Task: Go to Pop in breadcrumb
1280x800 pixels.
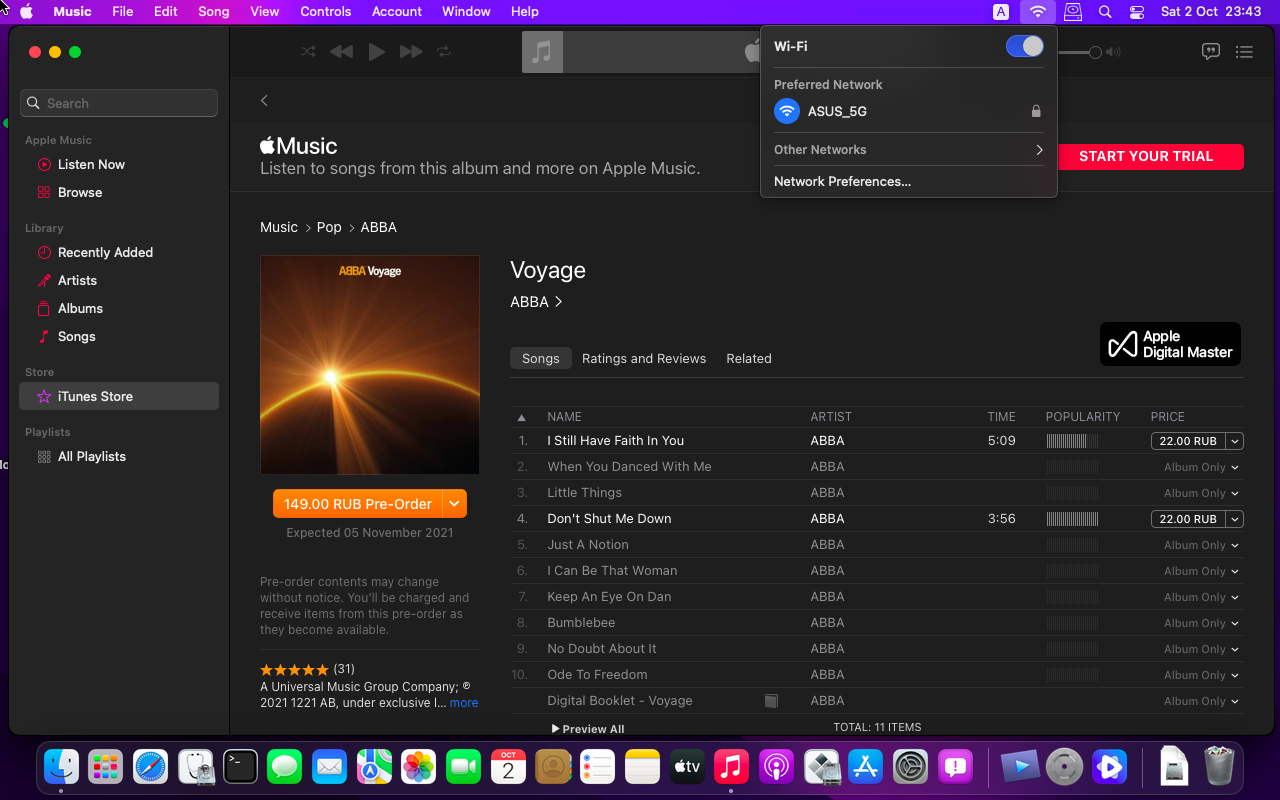Action: (329, 227)
